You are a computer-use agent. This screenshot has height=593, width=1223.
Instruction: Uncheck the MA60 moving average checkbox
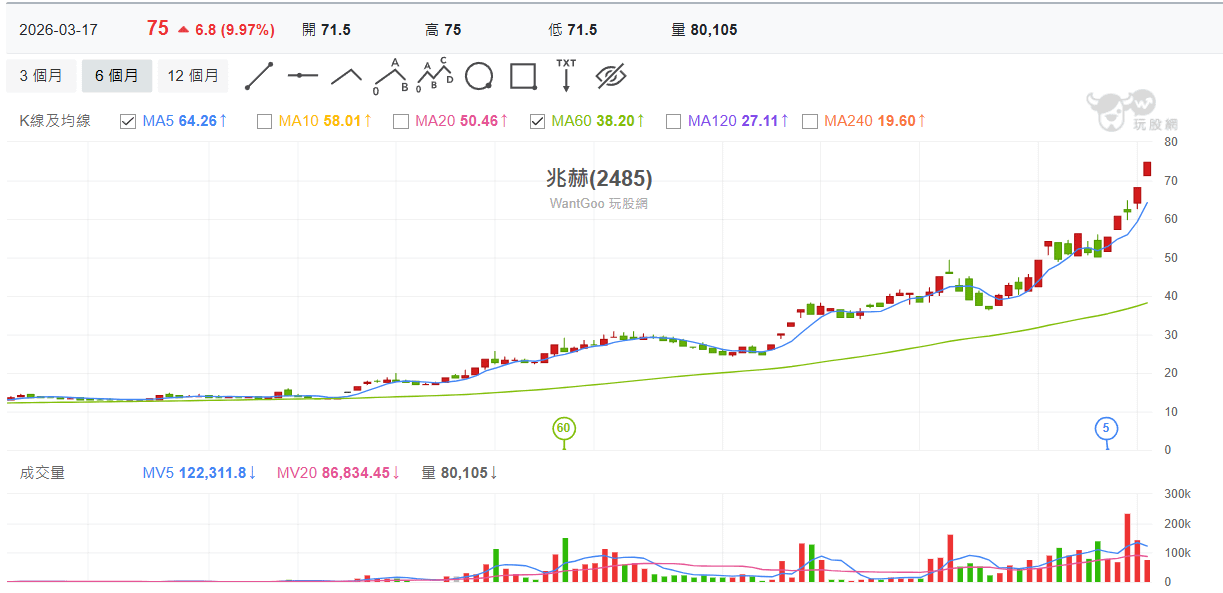537,121
